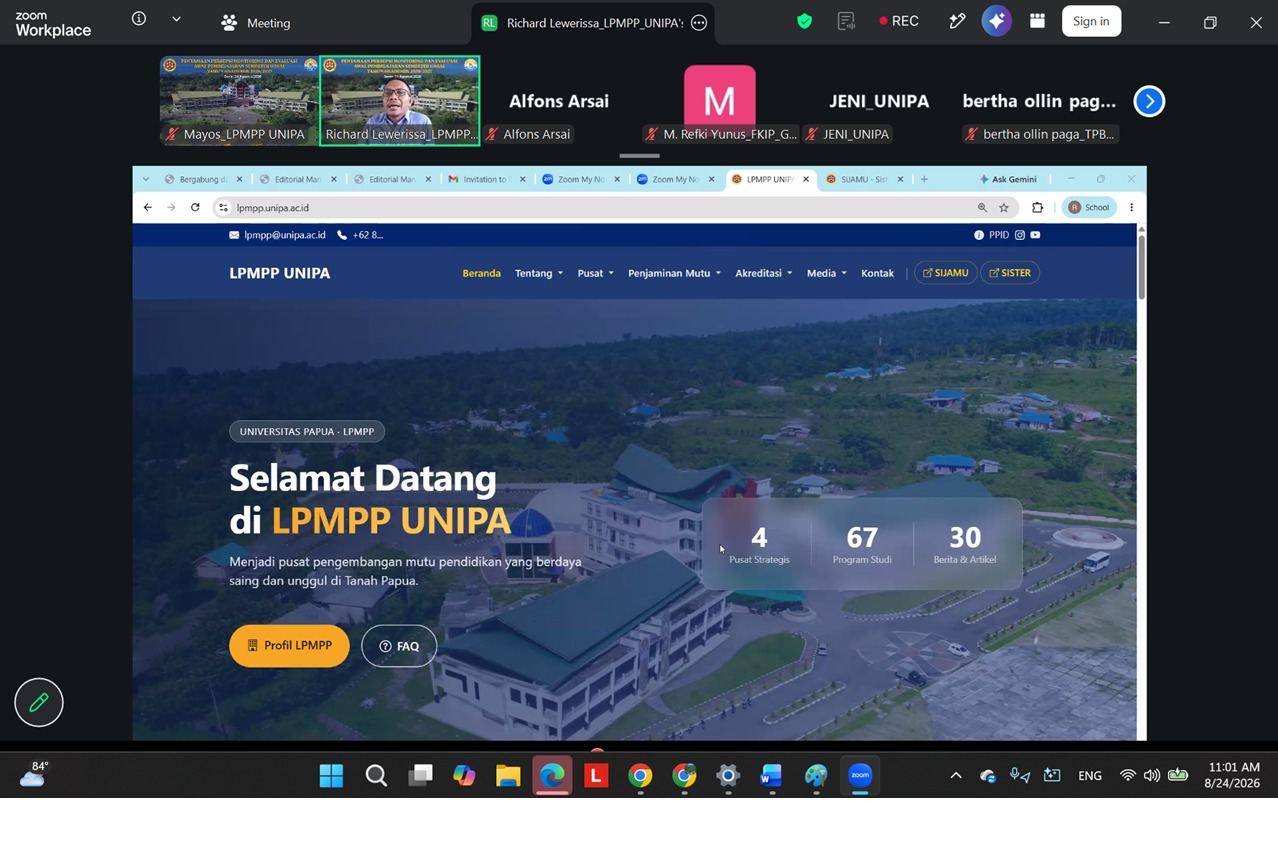Bookmark this page with star icon
The image size is (1278, 859).
(x=1004, y=208)
